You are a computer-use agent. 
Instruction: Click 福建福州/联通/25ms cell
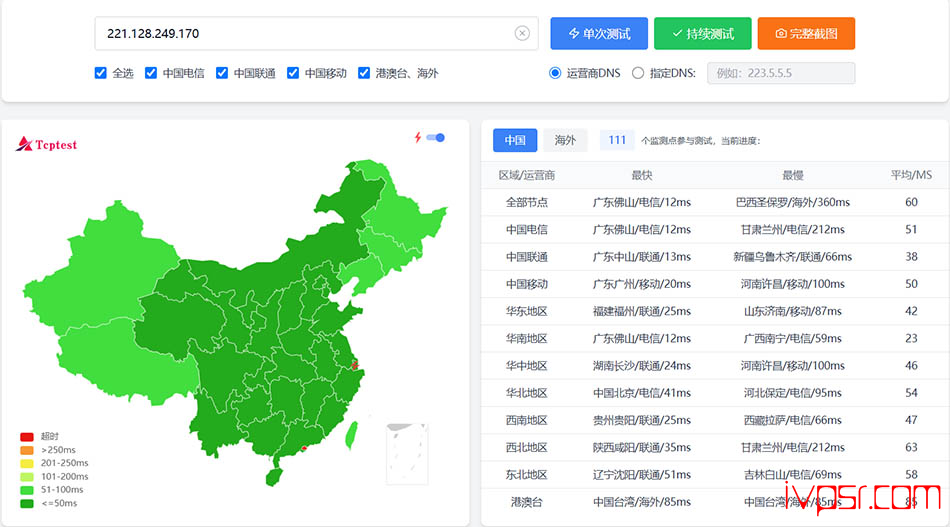click(642, 311)
